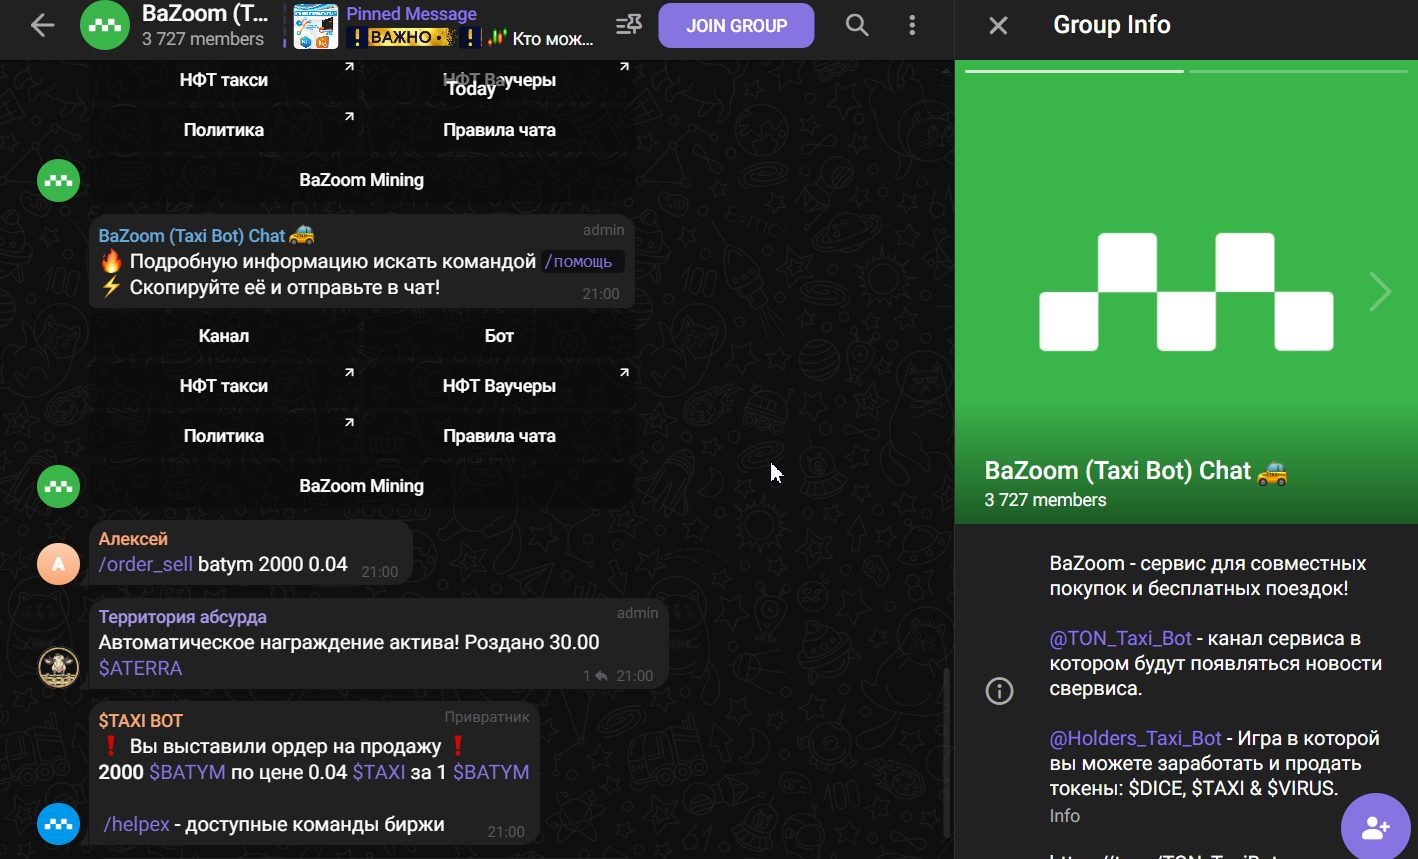
Task: Click the info circle icon in Group Info
Action: pos(999,691)
